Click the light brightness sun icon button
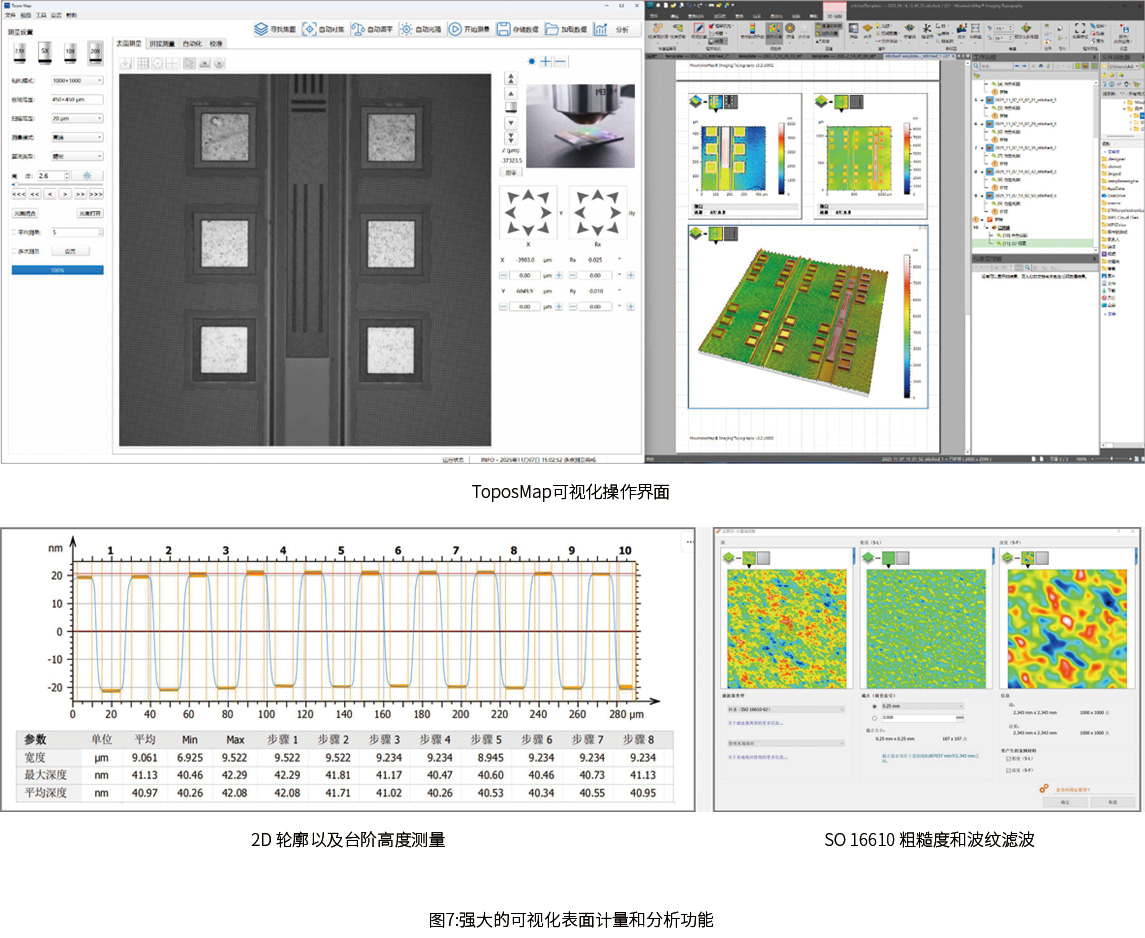This screenshot has width=1145, height=938. tap(87, 176)
